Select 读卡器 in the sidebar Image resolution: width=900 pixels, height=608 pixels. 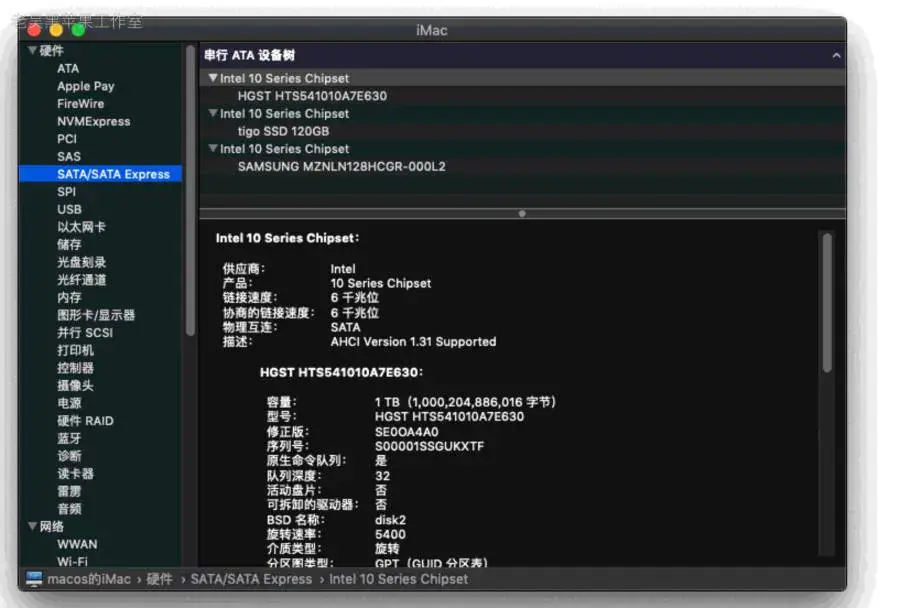(75, 473)
